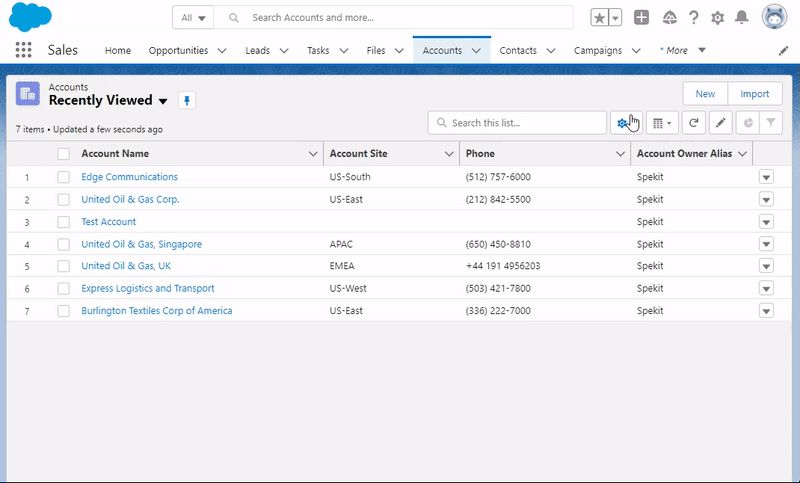Image resolution: width=800 pixels, height=483 pixels.
Task: Click the search magnifier in global search
Action: pos(234,18)
